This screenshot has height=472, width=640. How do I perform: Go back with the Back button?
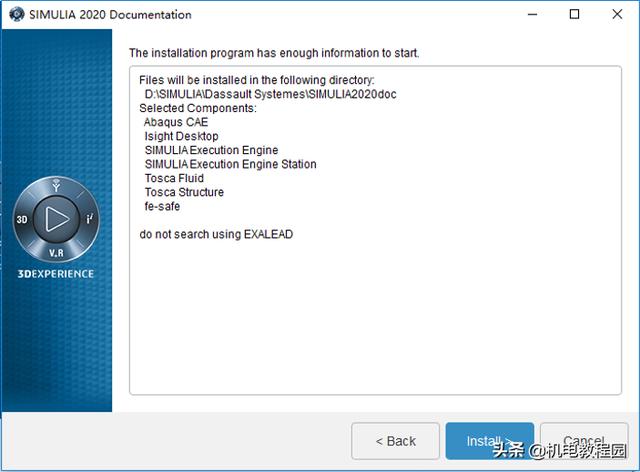(395, 441)
